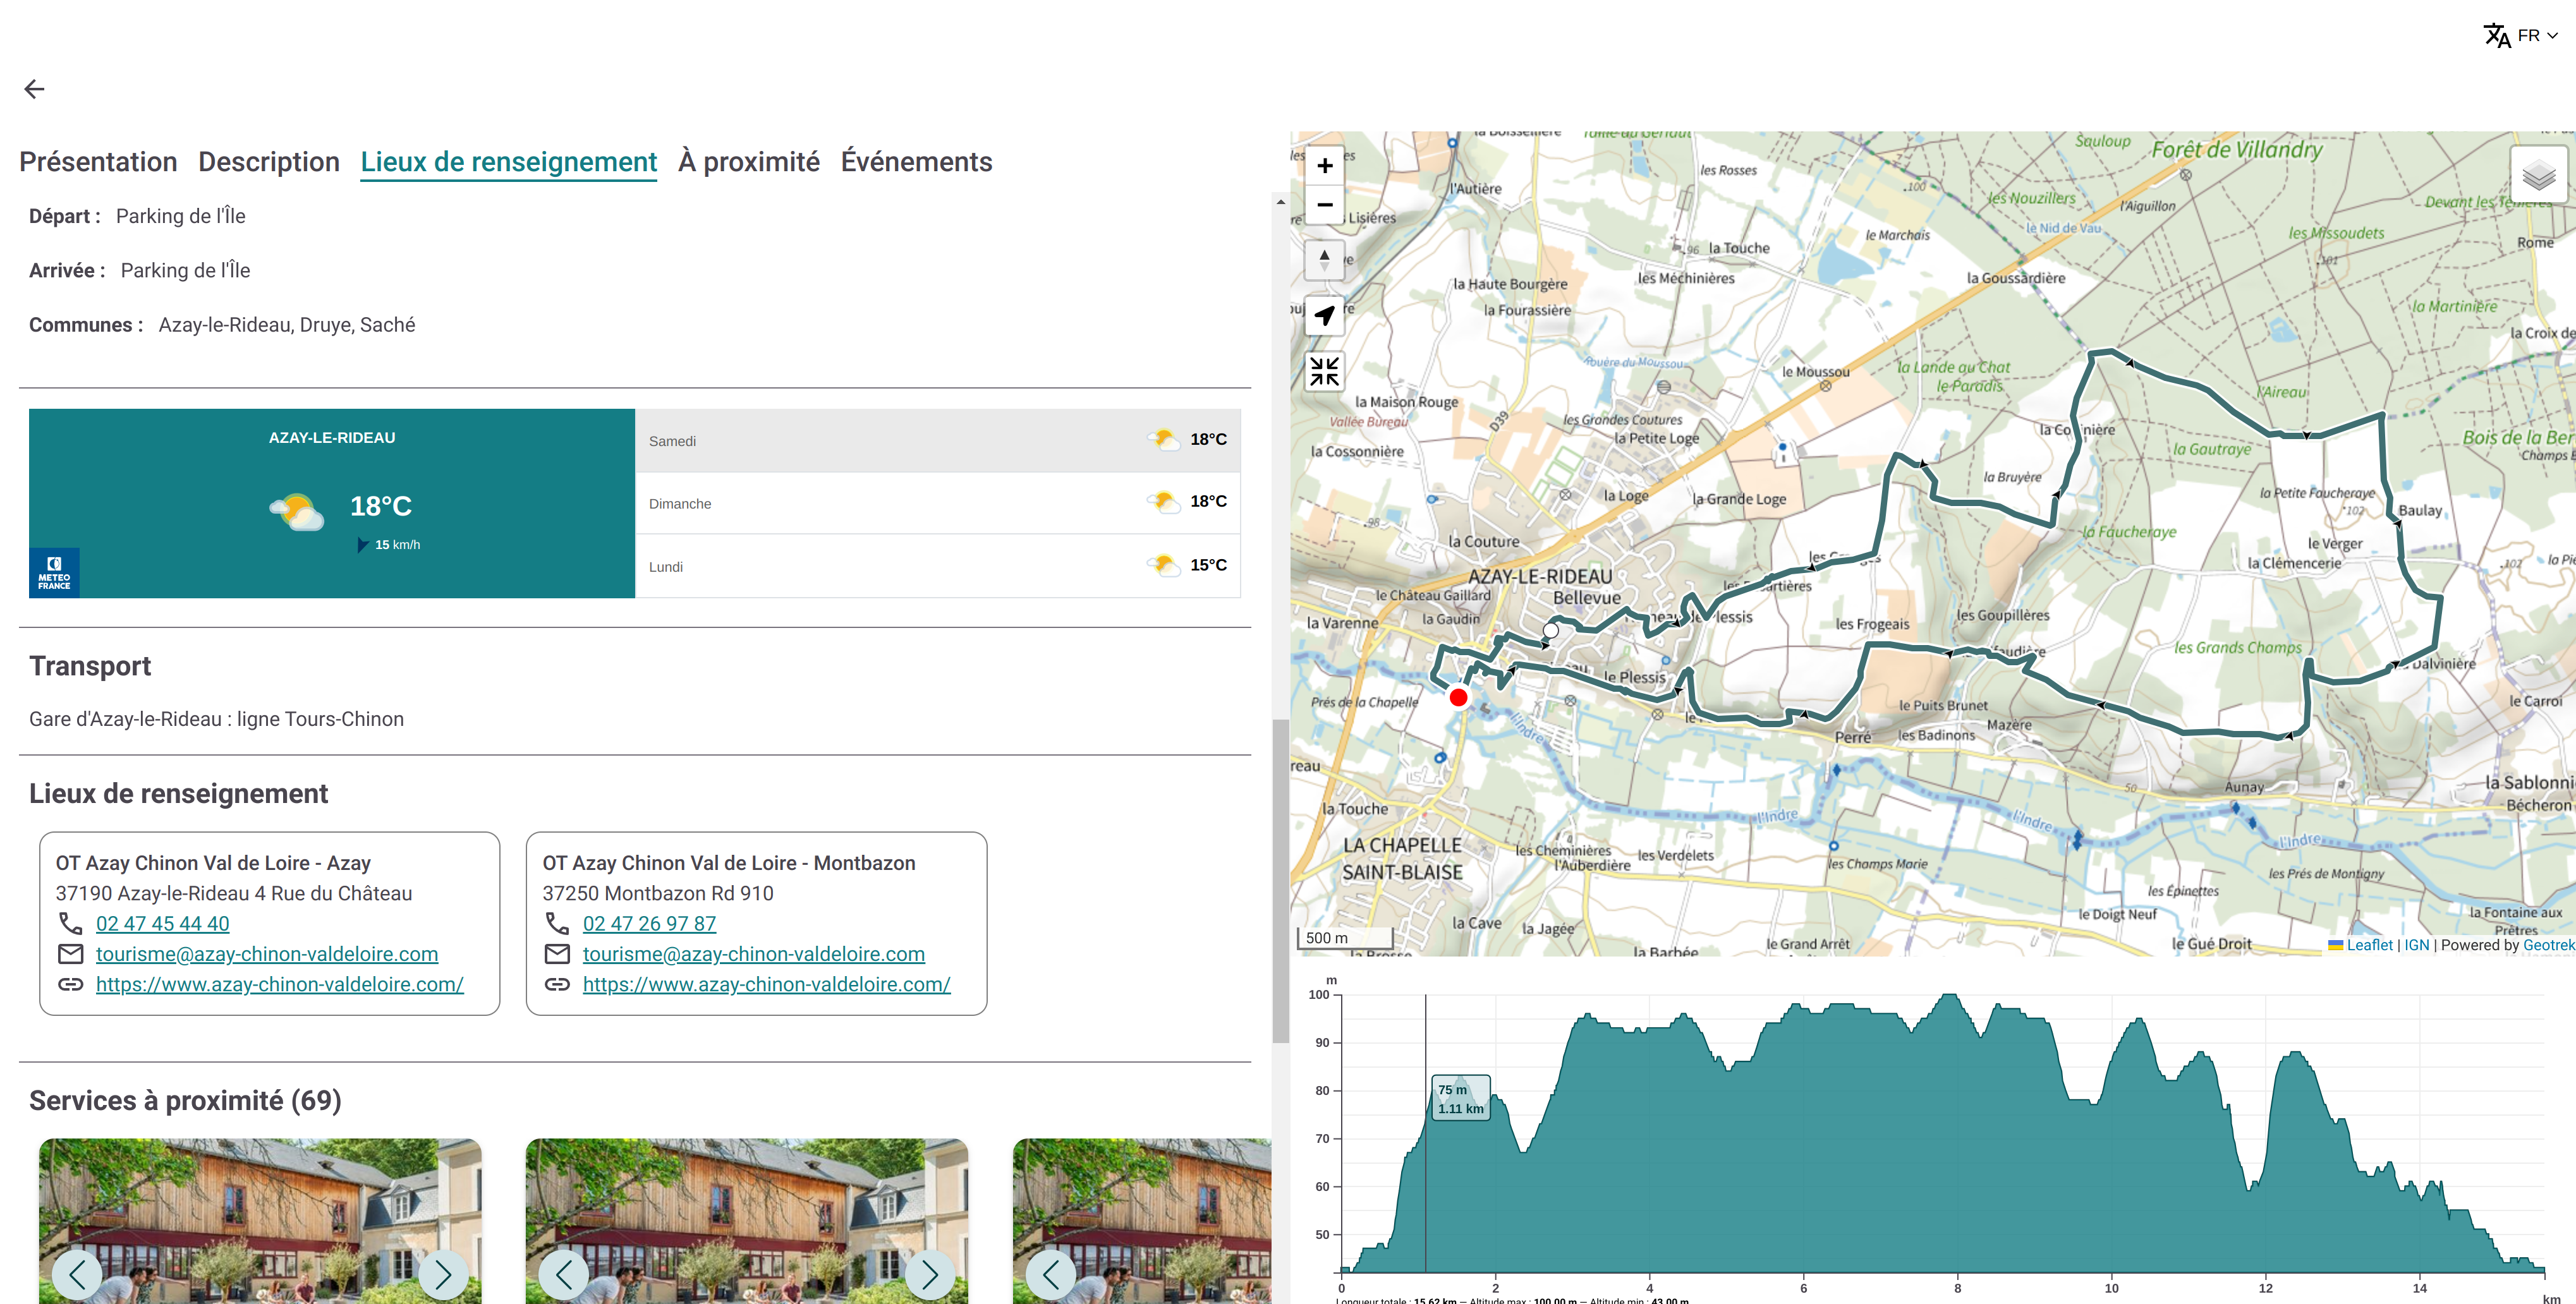Select the Samedi forecast row
This screenshot has height=1304, width=2576.
pyautogui.click(x=938, y=440)
